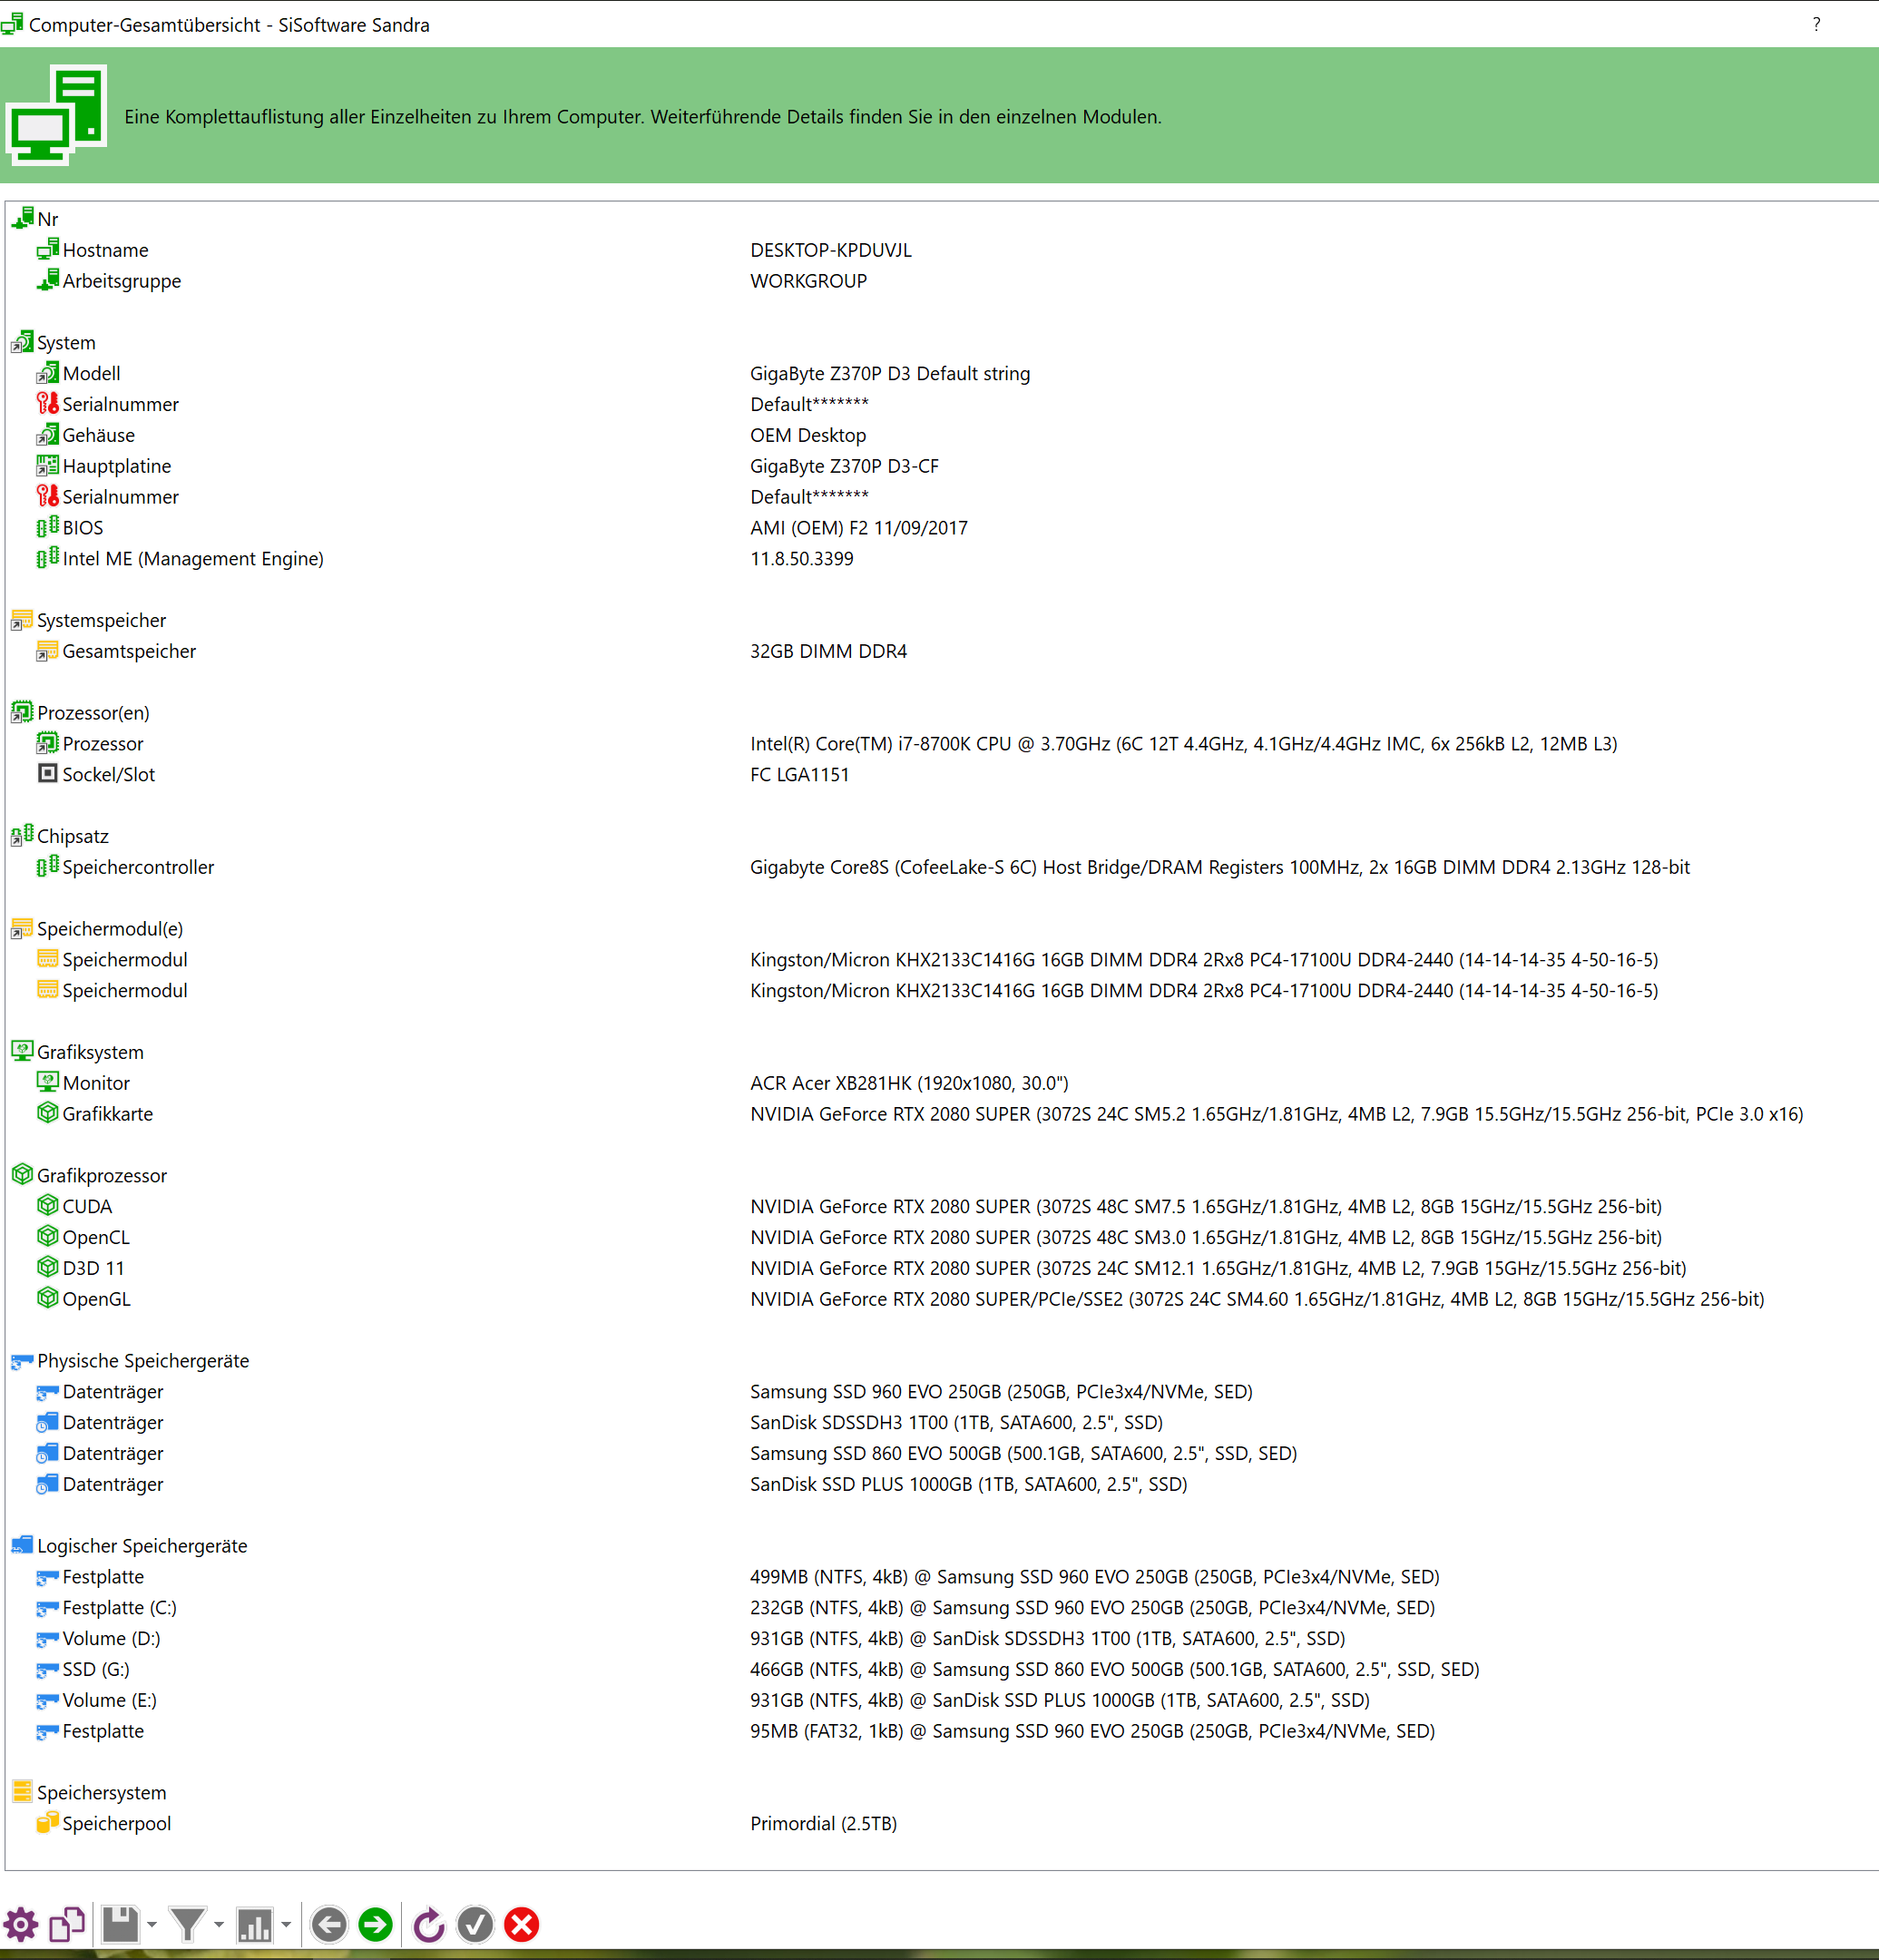Open the save button dropdown arrow
This screenshot has width=1879, height=1960.
coord(152,1925)
